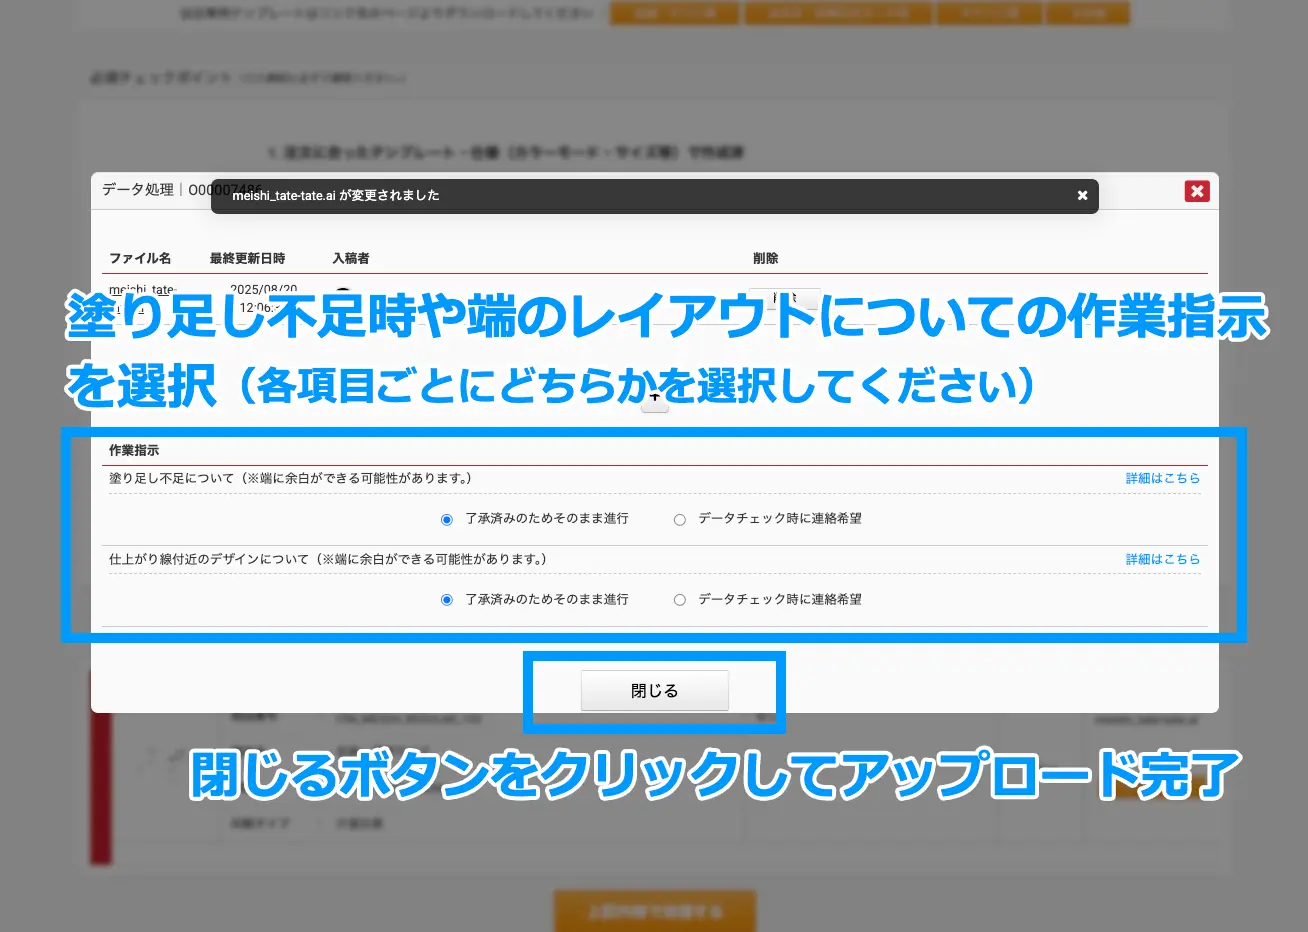Image resolution: width=1308 pixels, height=932 pixels.
Task: Expand the collapsed control above 作業指示 section
Action: point(655,401)
